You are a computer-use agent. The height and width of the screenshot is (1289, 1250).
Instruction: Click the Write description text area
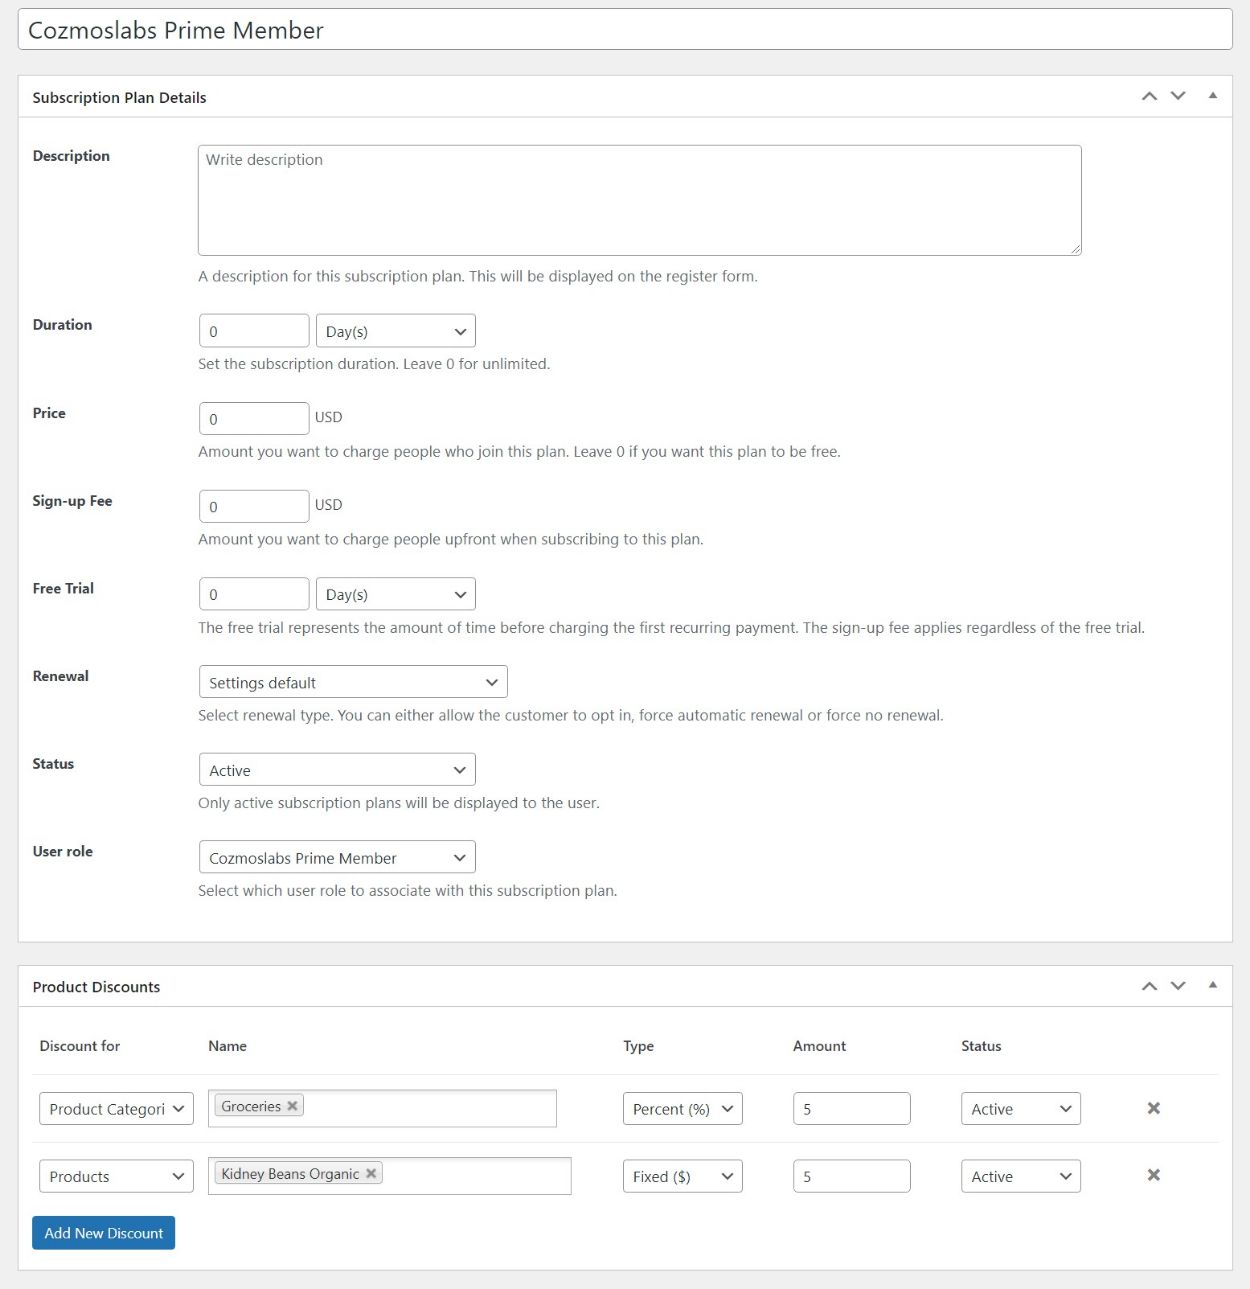pyautogui.click(x=640, y=200)
